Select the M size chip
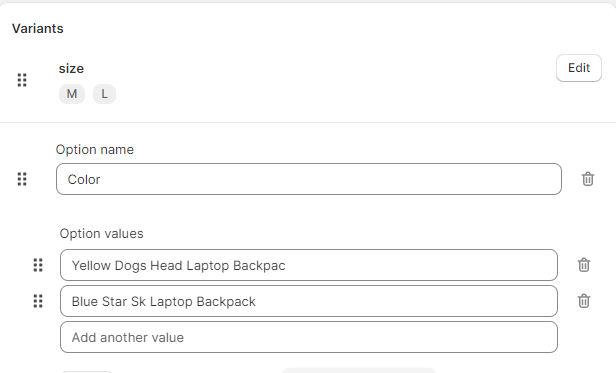The height and width of the screenshot is (373, 616). (72, 94)
